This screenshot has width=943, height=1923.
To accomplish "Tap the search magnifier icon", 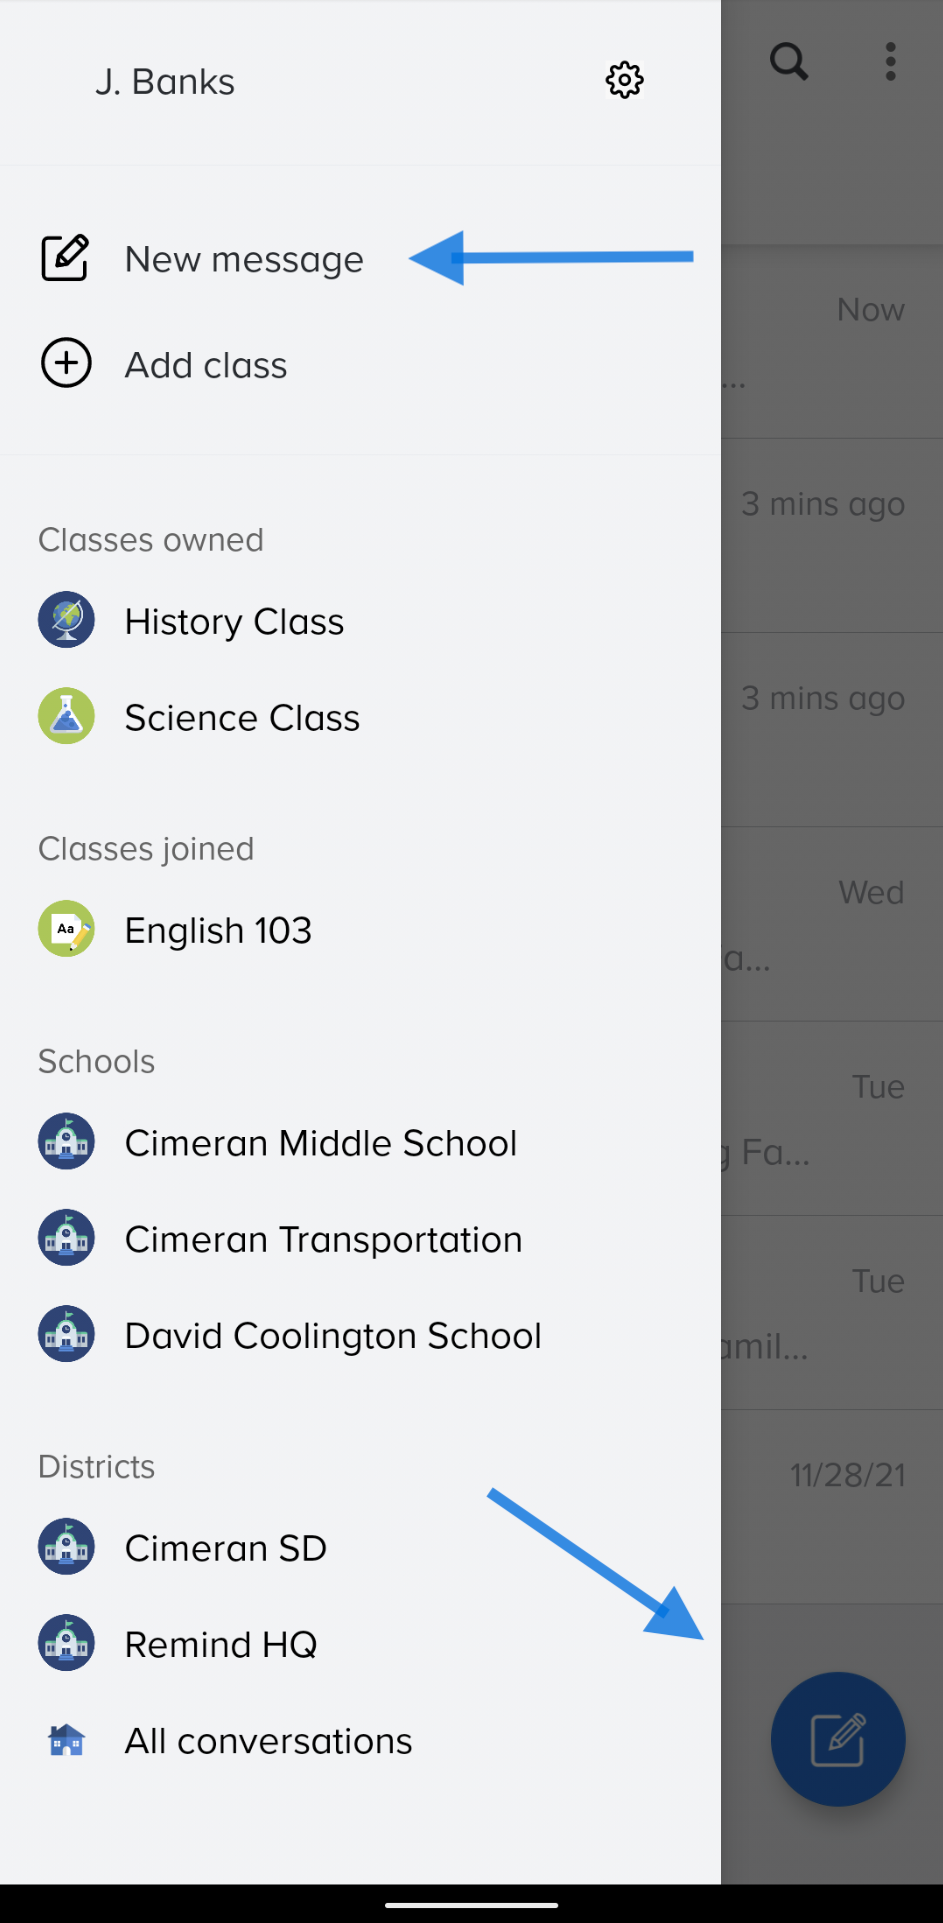I will [789, 62].
